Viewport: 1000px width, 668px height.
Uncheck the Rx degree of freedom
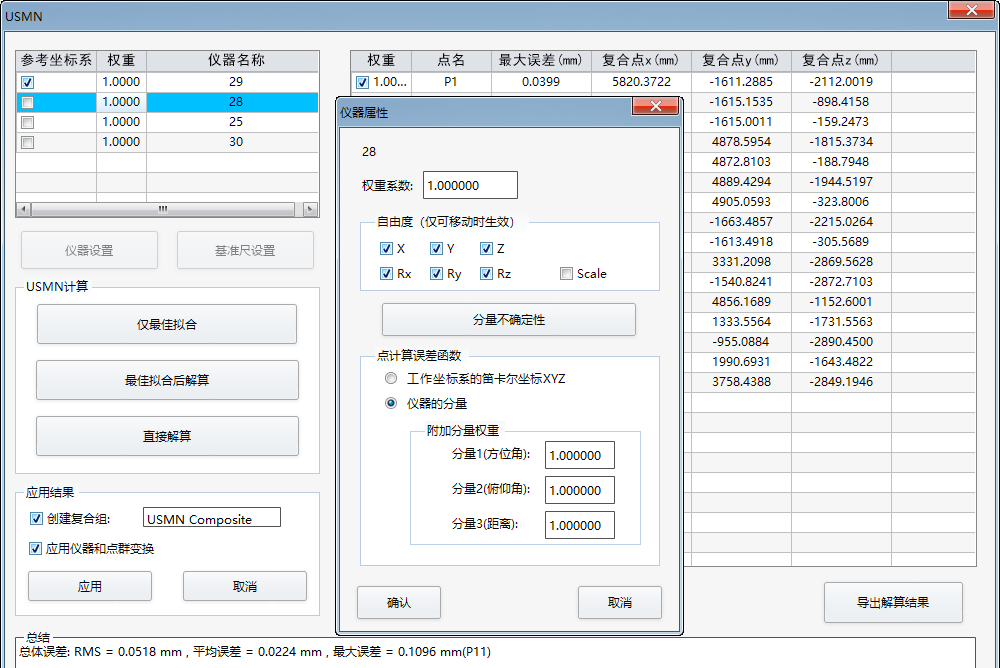387,274
